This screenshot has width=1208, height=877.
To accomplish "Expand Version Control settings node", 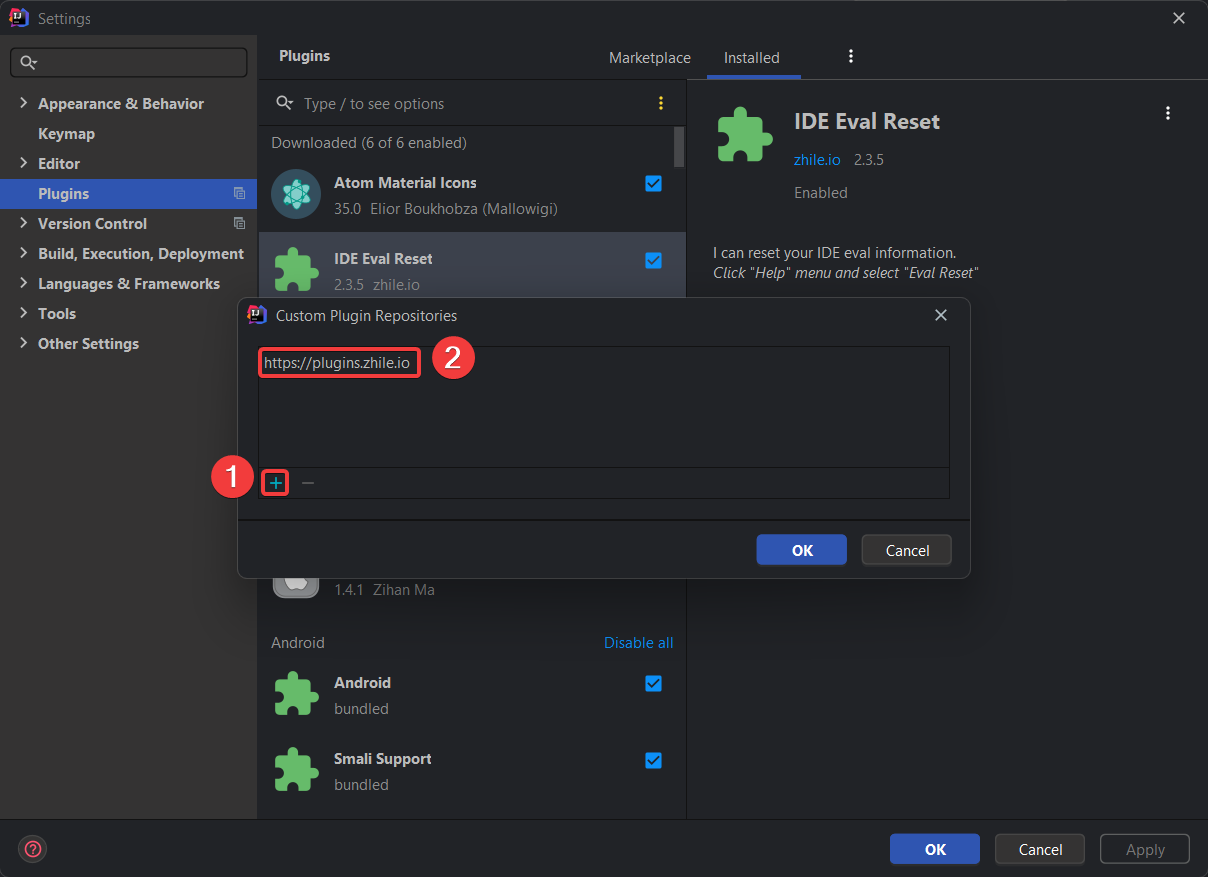I will click(24, 223).
